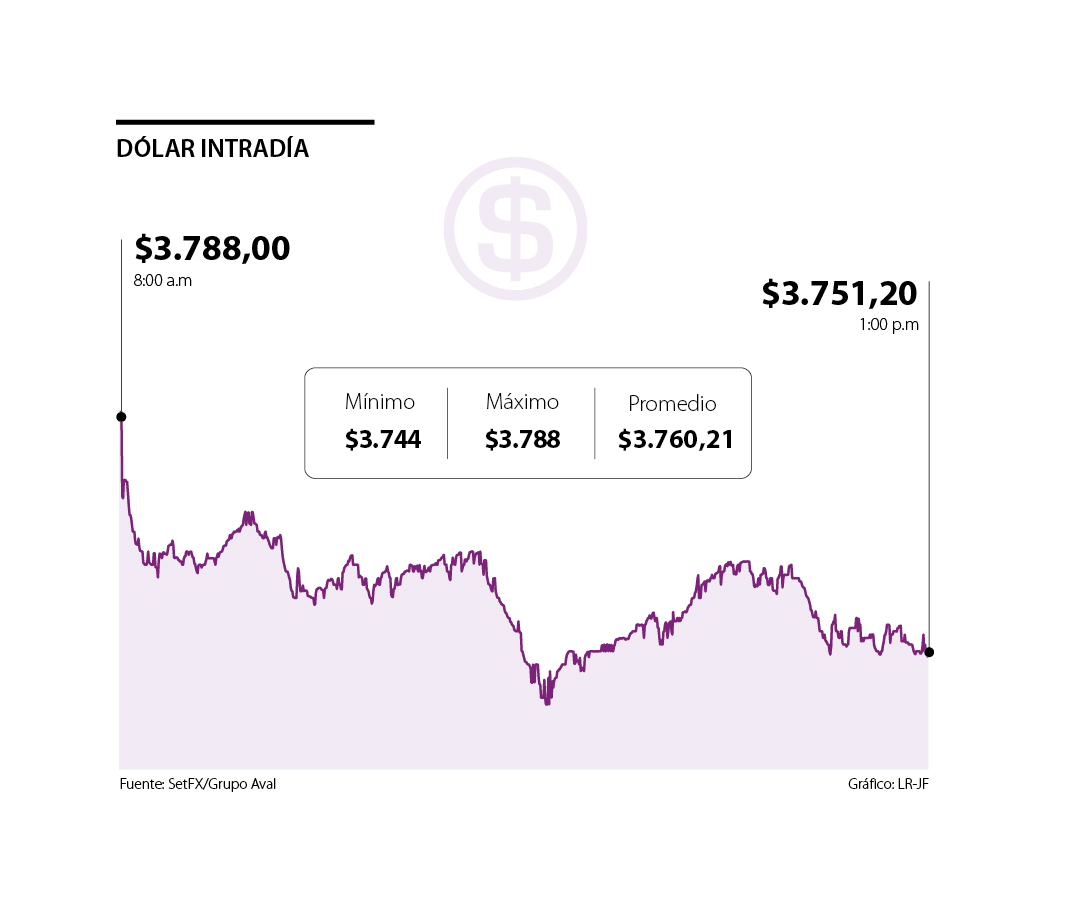Select the Máximo label
This screenshot has width=1080, height=900.
[x=522, y=402]
